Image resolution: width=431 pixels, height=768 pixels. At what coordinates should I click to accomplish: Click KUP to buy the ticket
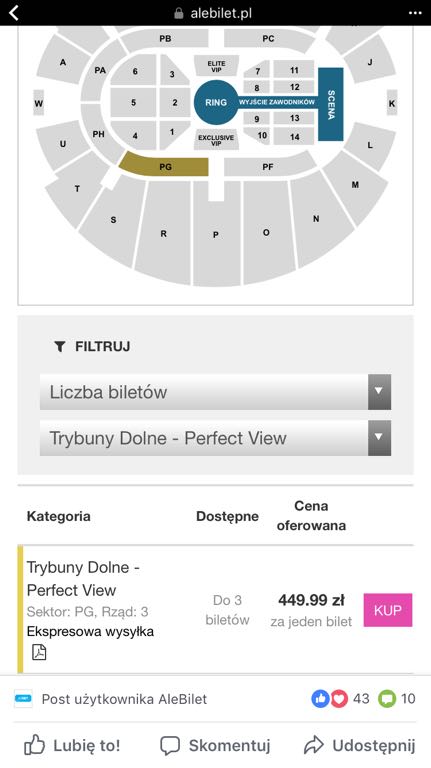[x=388, y=610]
